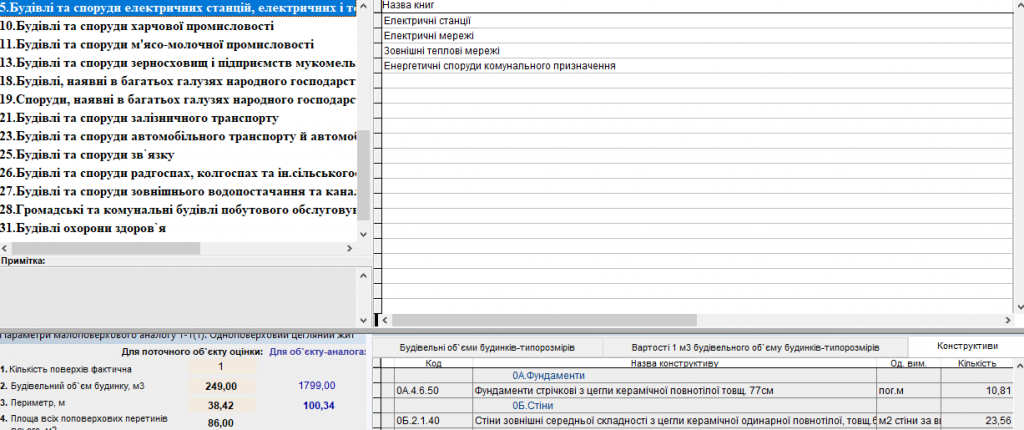Edit Кількість поверхів фактична field
The image size is (1024, 430).
click(x=221, y=367)
